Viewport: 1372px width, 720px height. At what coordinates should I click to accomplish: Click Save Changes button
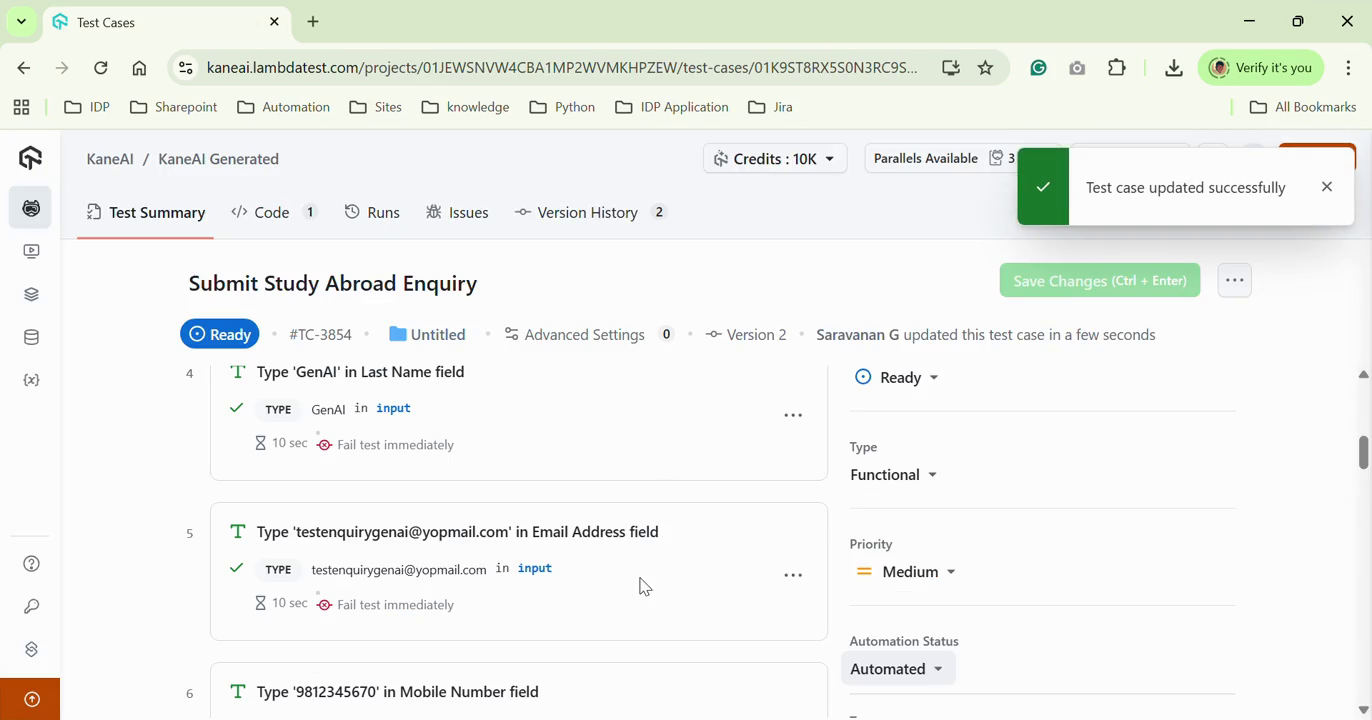tap(1099, 281)
